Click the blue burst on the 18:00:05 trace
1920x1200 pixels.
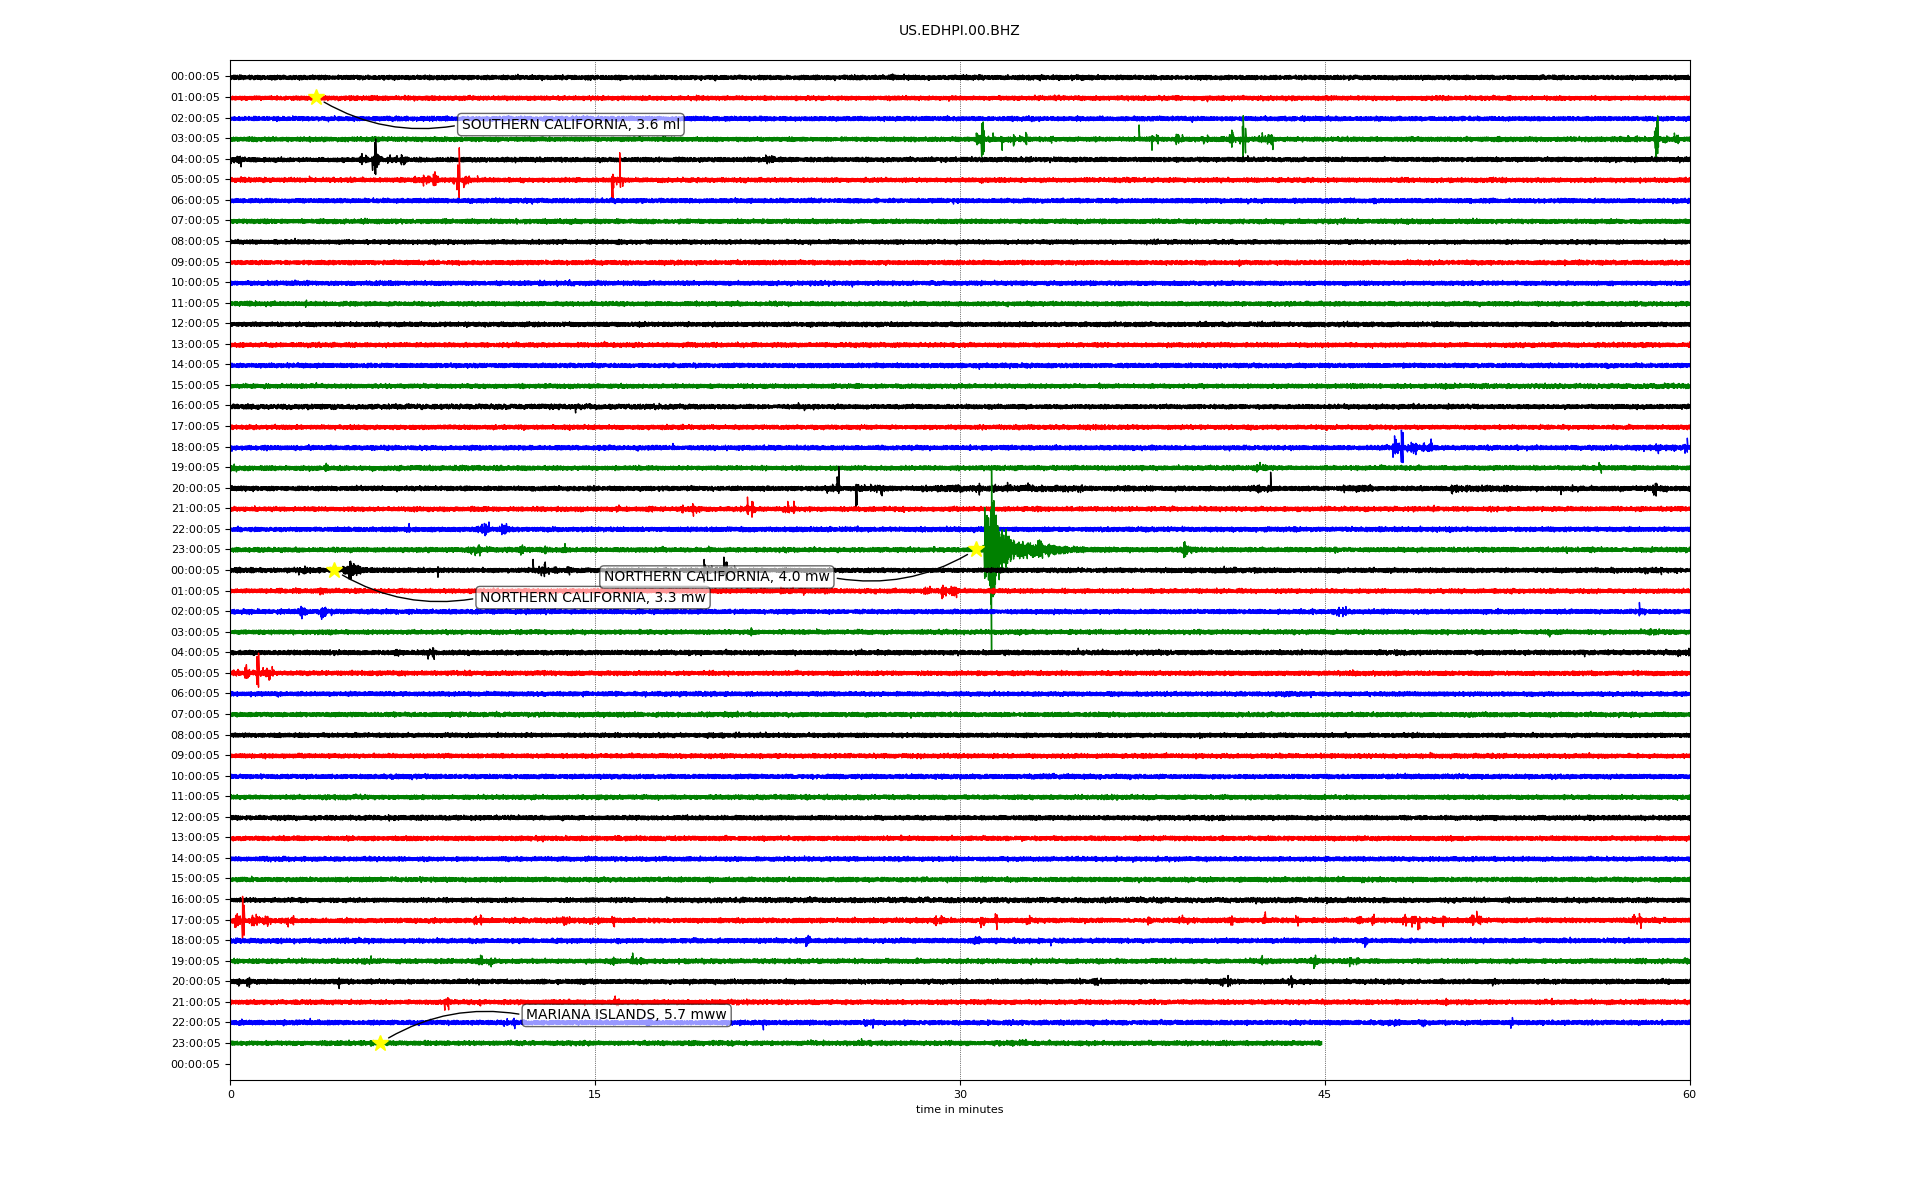[1402, 446]
